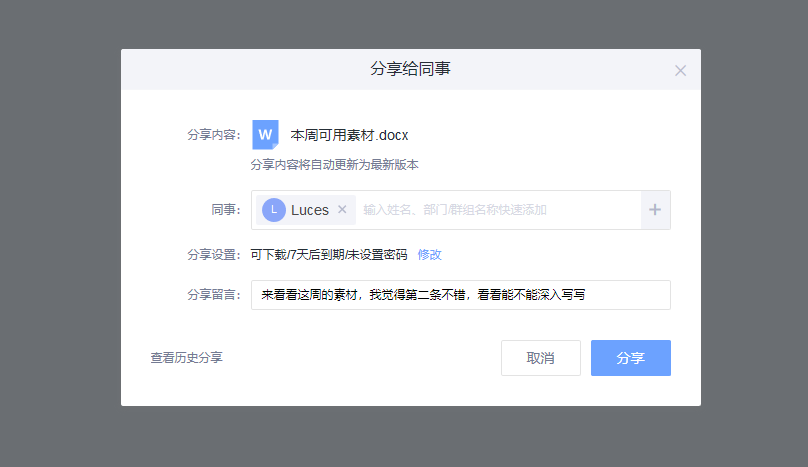Viewport: 808px width, 467px height.
Task: Click the Word document file icon
Action: click(265, 134)
